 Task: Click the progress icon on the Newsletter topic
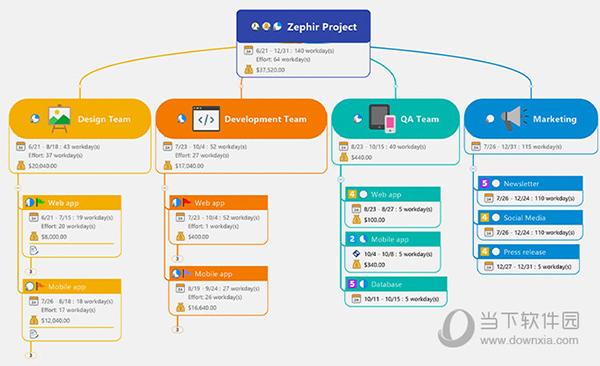[496, 183]
